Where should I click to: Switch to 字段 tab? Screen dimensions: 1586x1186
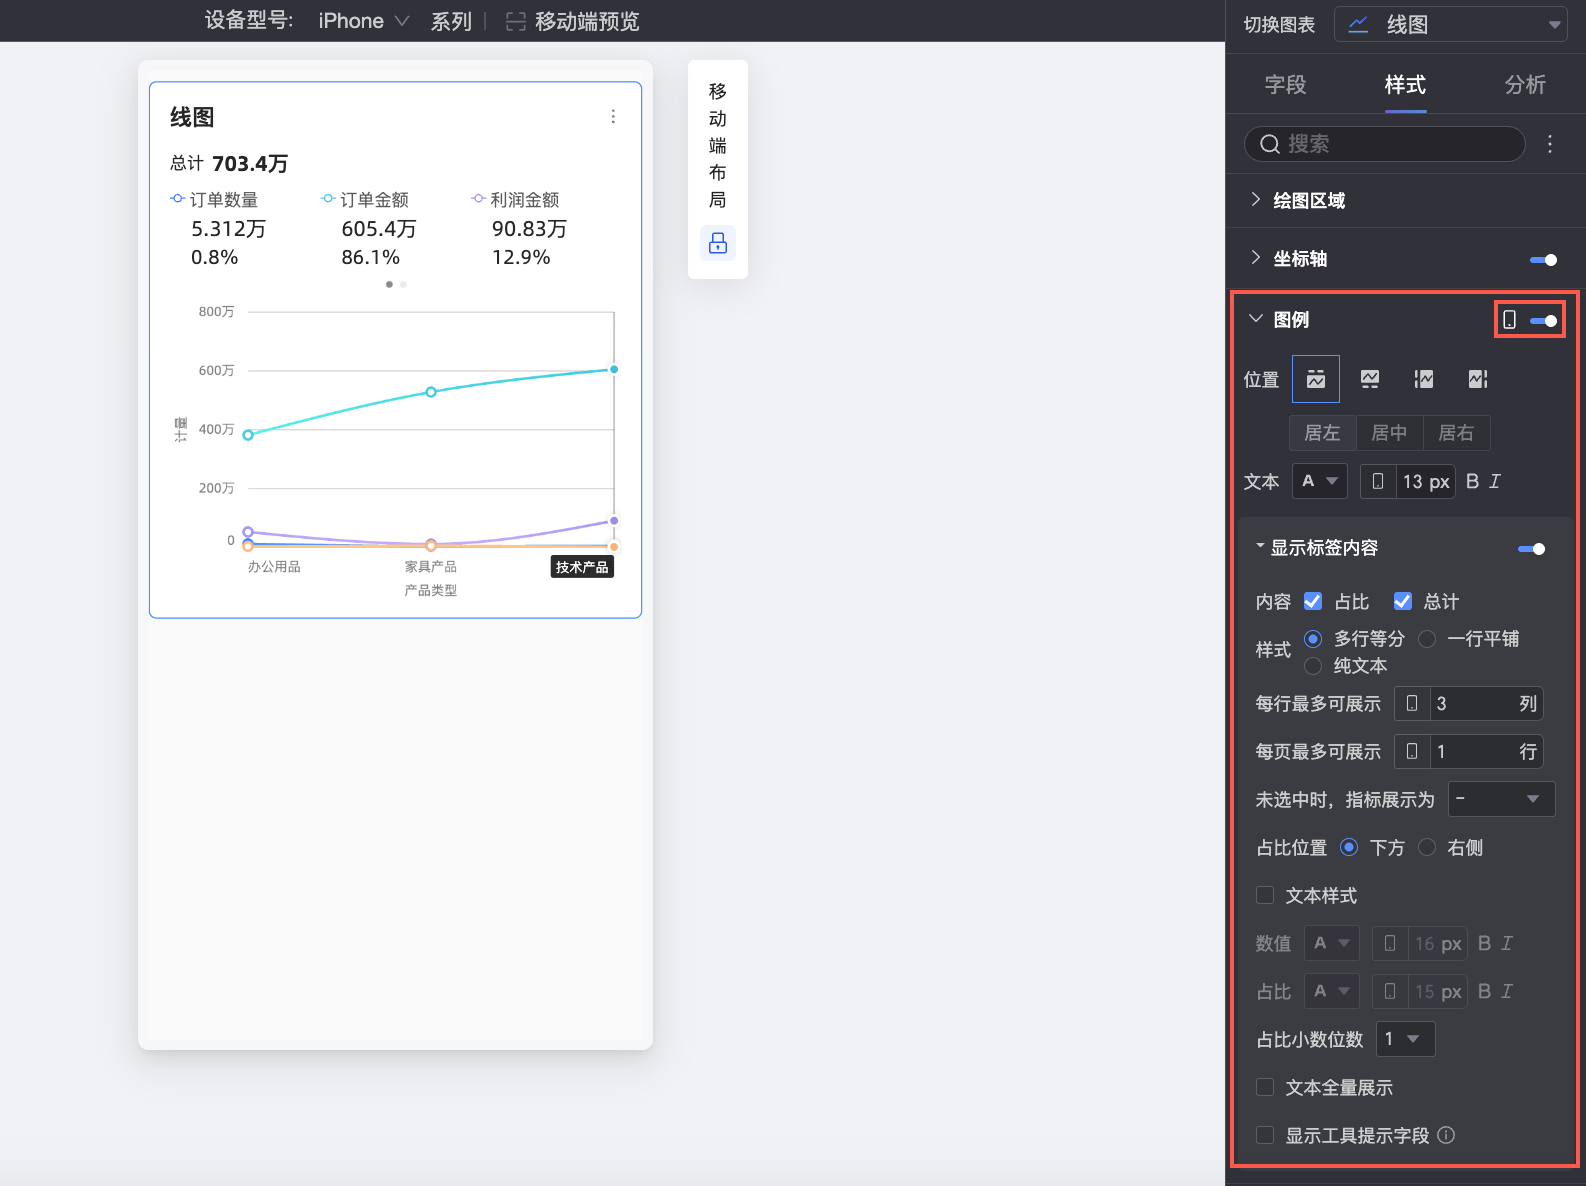[1285, 85]
